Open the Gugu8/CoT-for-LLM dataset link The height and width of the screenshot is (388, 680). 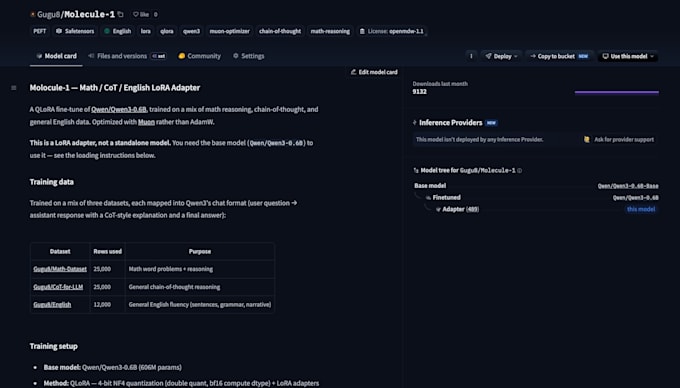(x=58, y=287)
